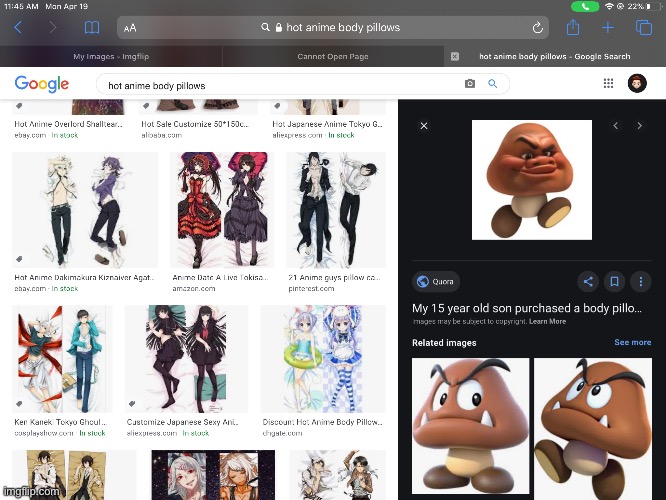Click the Hot Anime Overlord Shalltear caption
The height and width of the screenshot is (500, 666).
click(68, 124)
